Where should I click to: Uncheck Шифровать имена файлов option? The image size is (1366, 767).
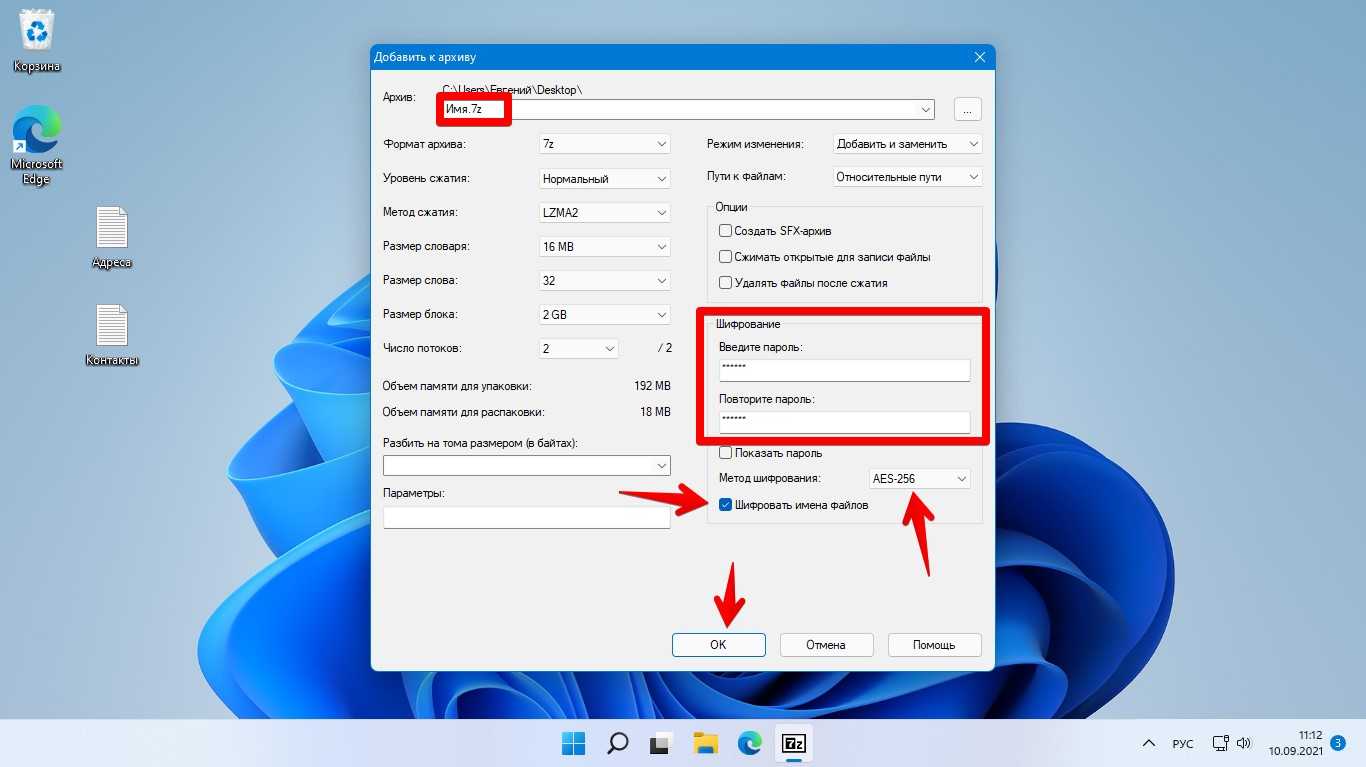[x=726, y=505]
